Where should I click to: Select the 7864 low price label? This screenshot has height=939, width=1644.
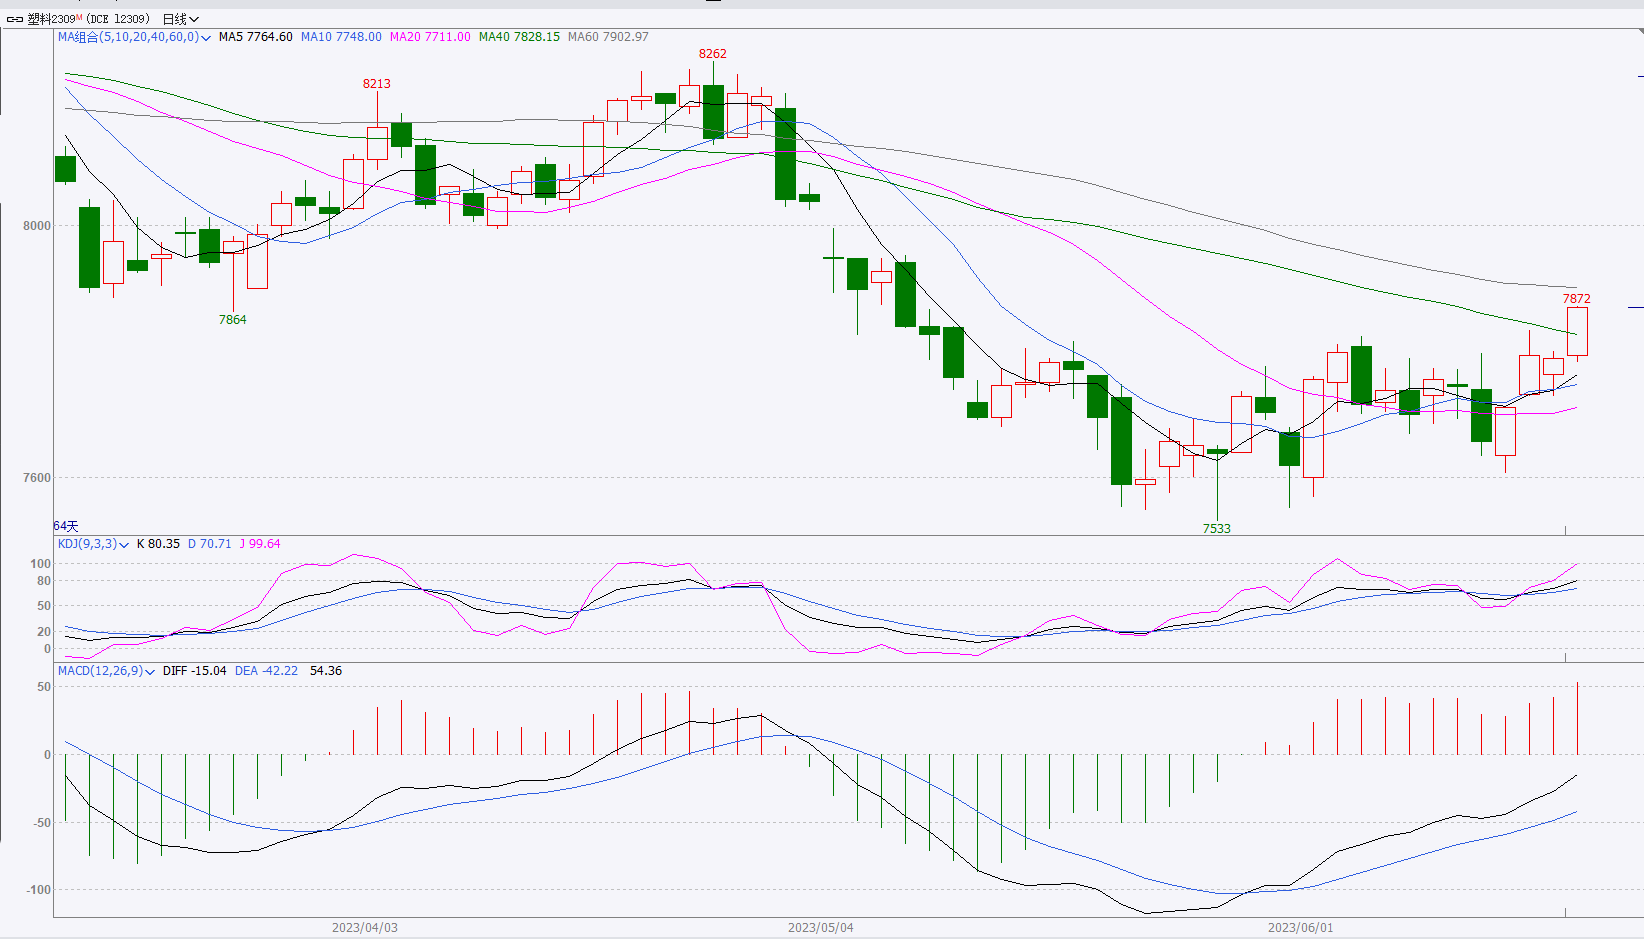point(233,320)
